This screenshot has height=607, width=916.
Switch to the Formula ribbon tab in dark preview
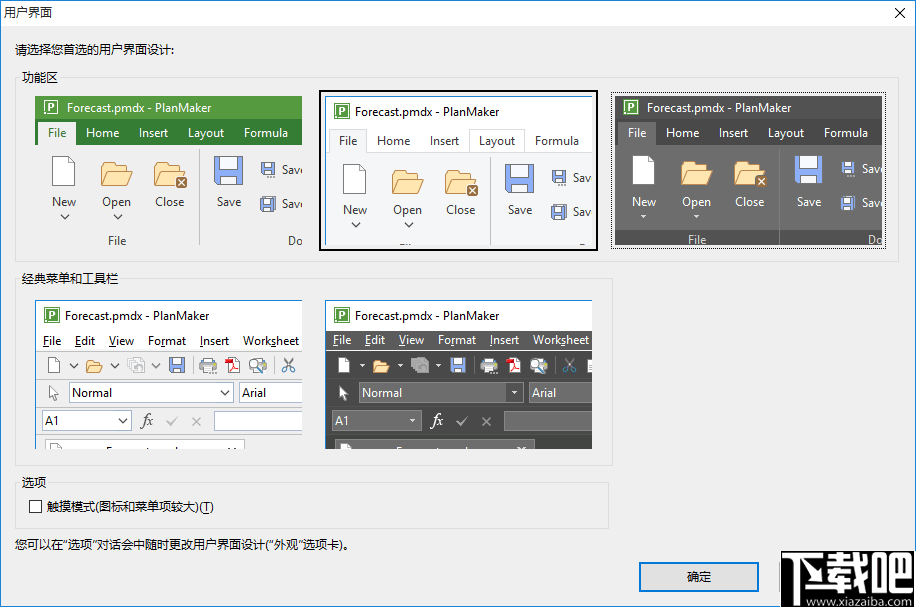(845, 132)
